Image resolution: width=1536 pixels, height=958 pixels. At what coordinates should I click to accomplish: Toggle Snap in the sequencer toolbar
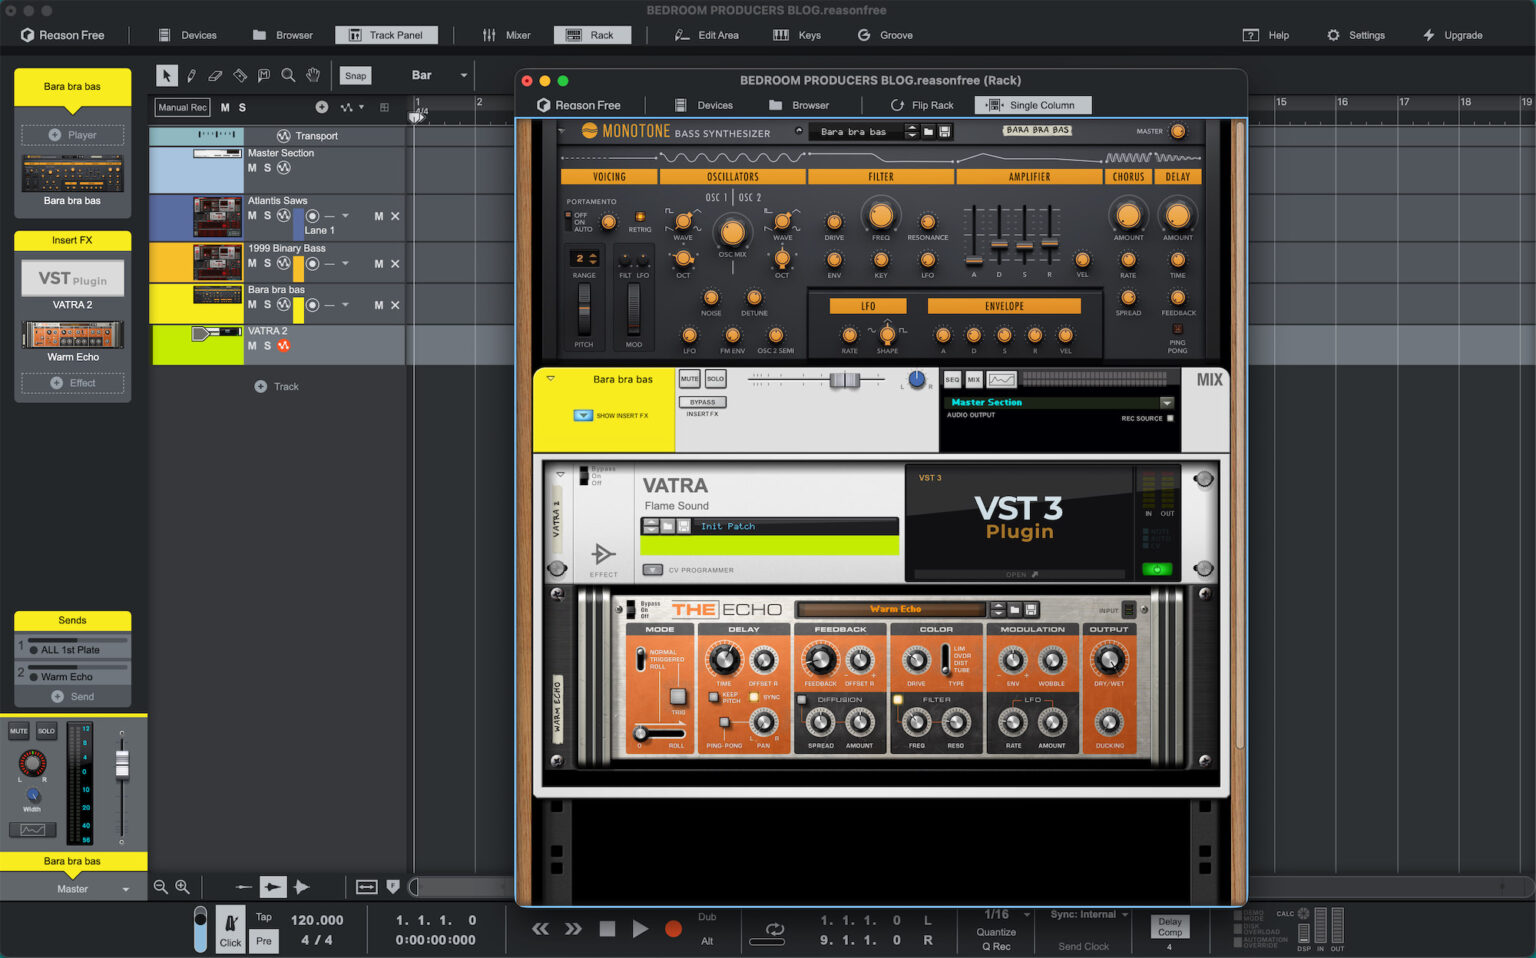(355, 75)
